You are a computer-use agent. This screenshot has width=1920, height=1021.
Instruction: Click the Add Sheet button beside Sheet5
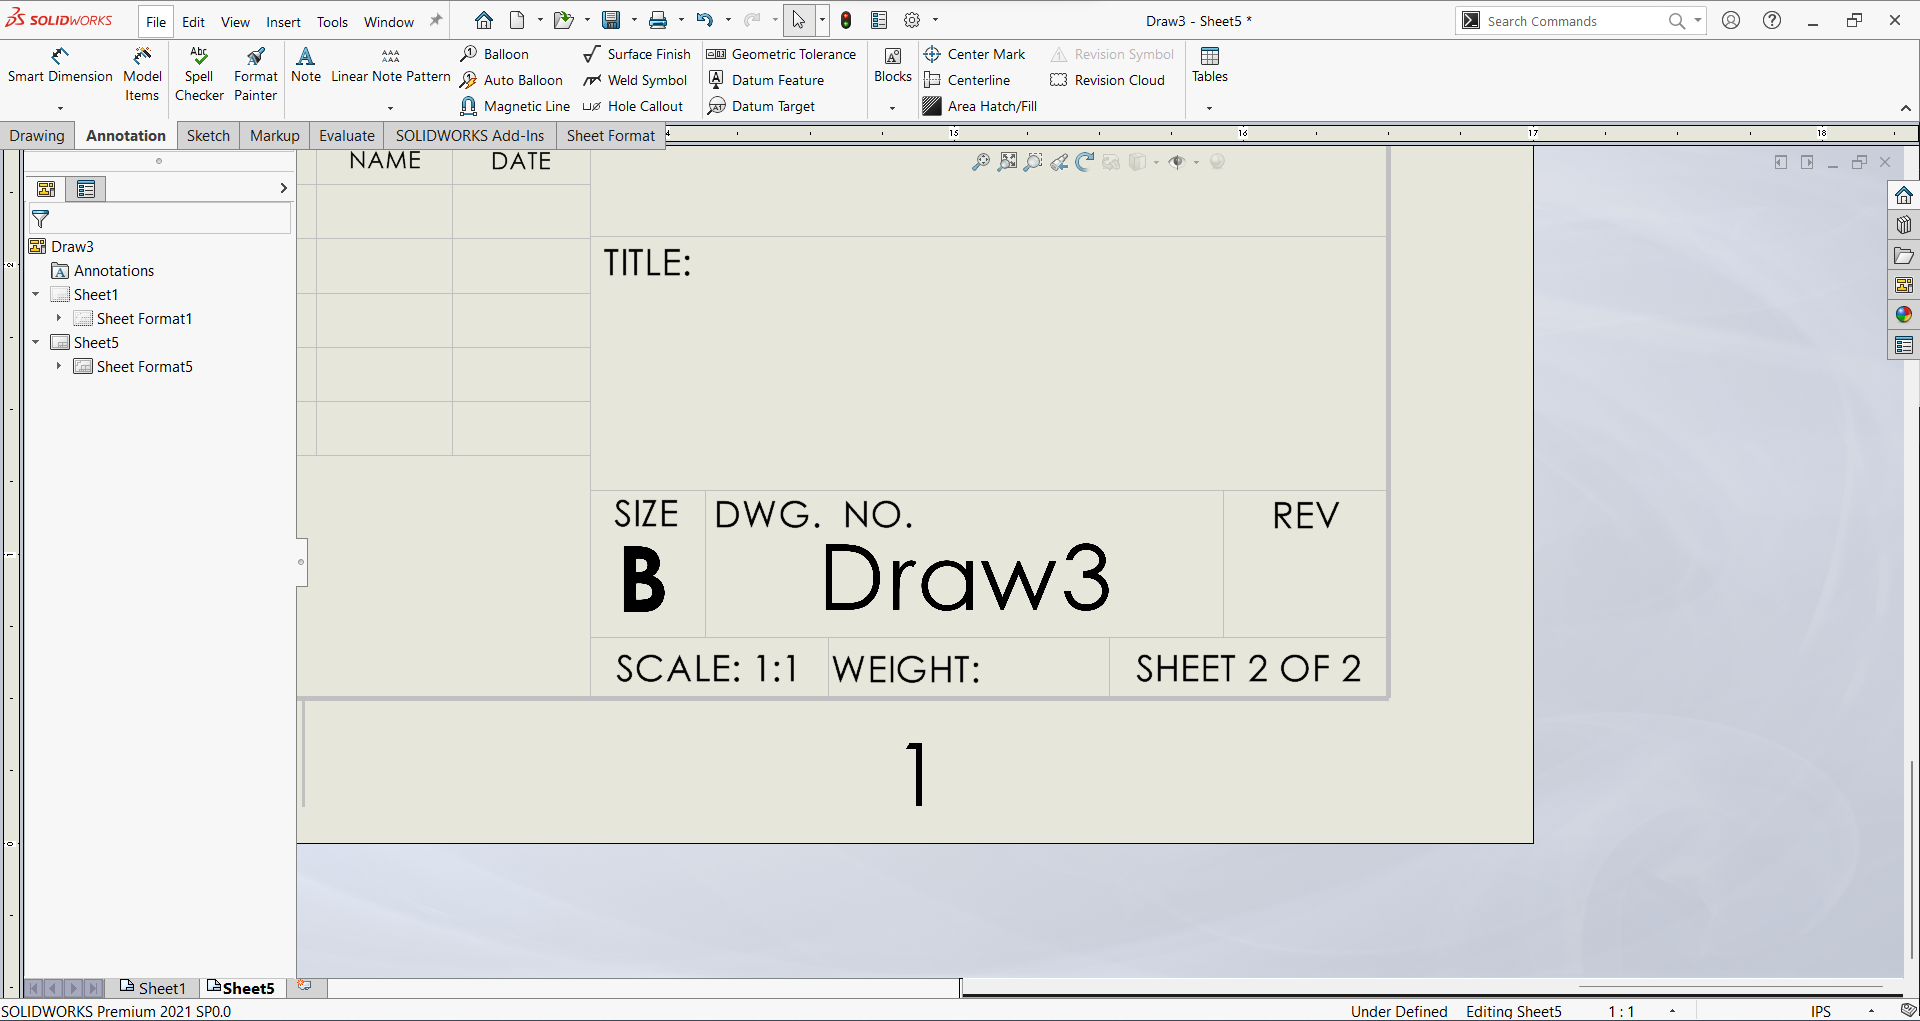coord(305,986)
